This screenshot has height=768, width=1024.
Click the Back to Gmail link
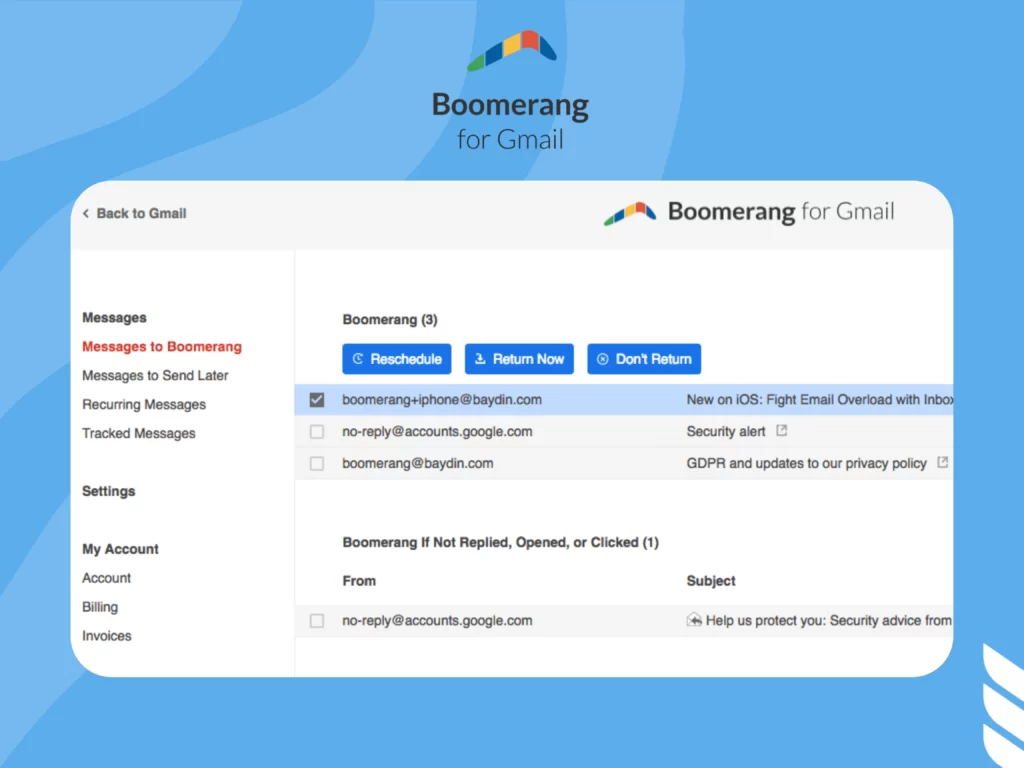(x=141, y=213)
